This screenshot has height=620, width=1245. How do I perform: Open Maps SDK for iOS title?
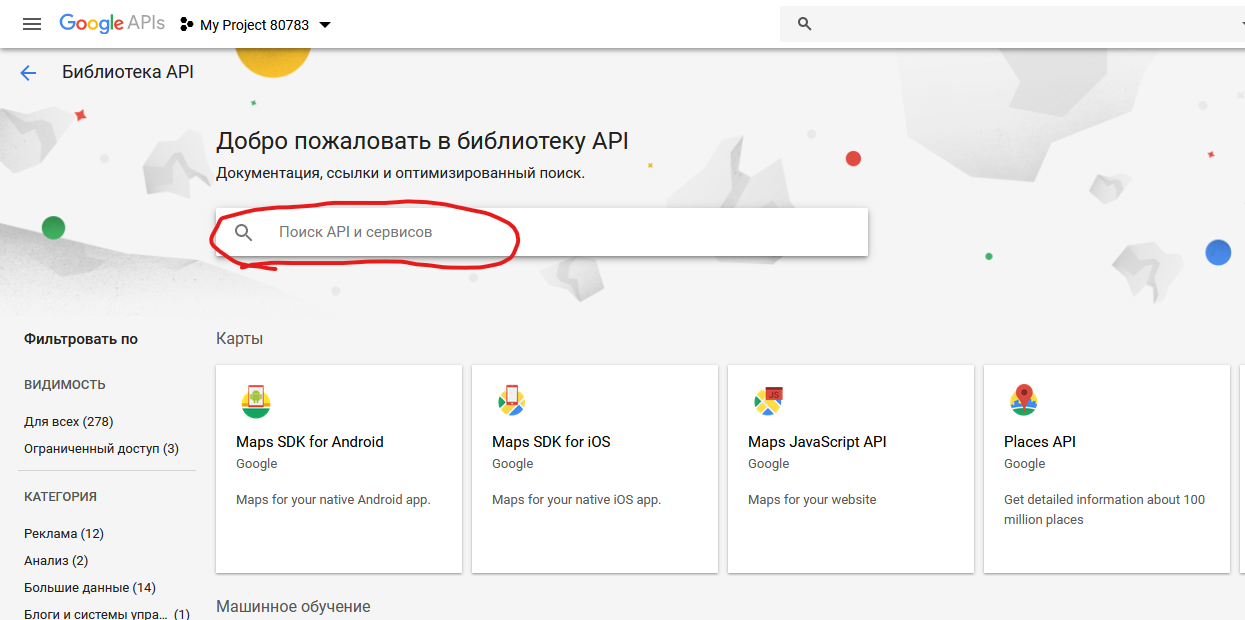551,442
